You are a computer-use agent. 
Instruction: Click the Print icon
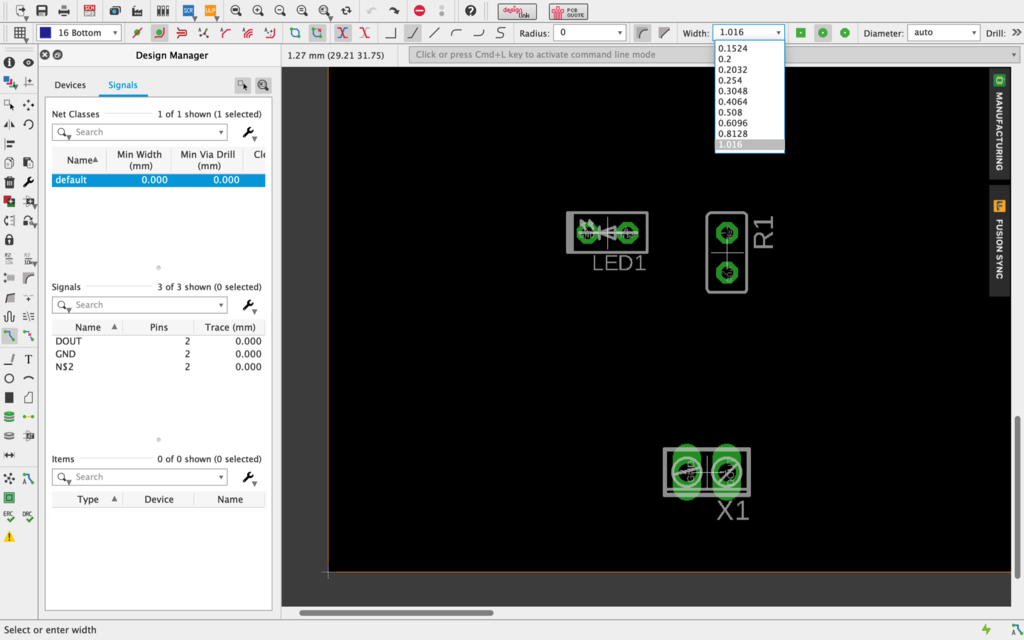tap(64, 10)
